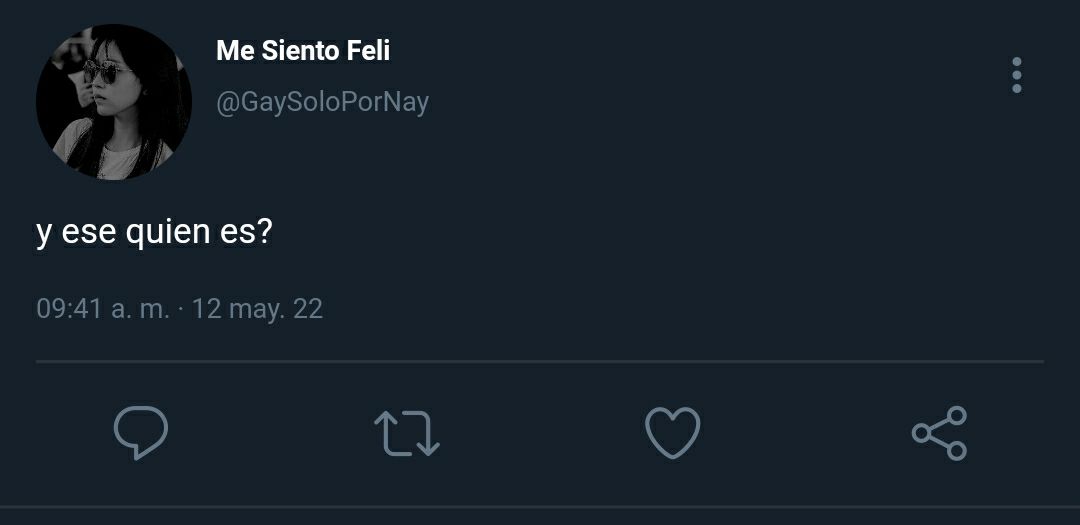Open the author's display name in the header
Screen dimensions: 1080x525
click(x=303, y=50)
